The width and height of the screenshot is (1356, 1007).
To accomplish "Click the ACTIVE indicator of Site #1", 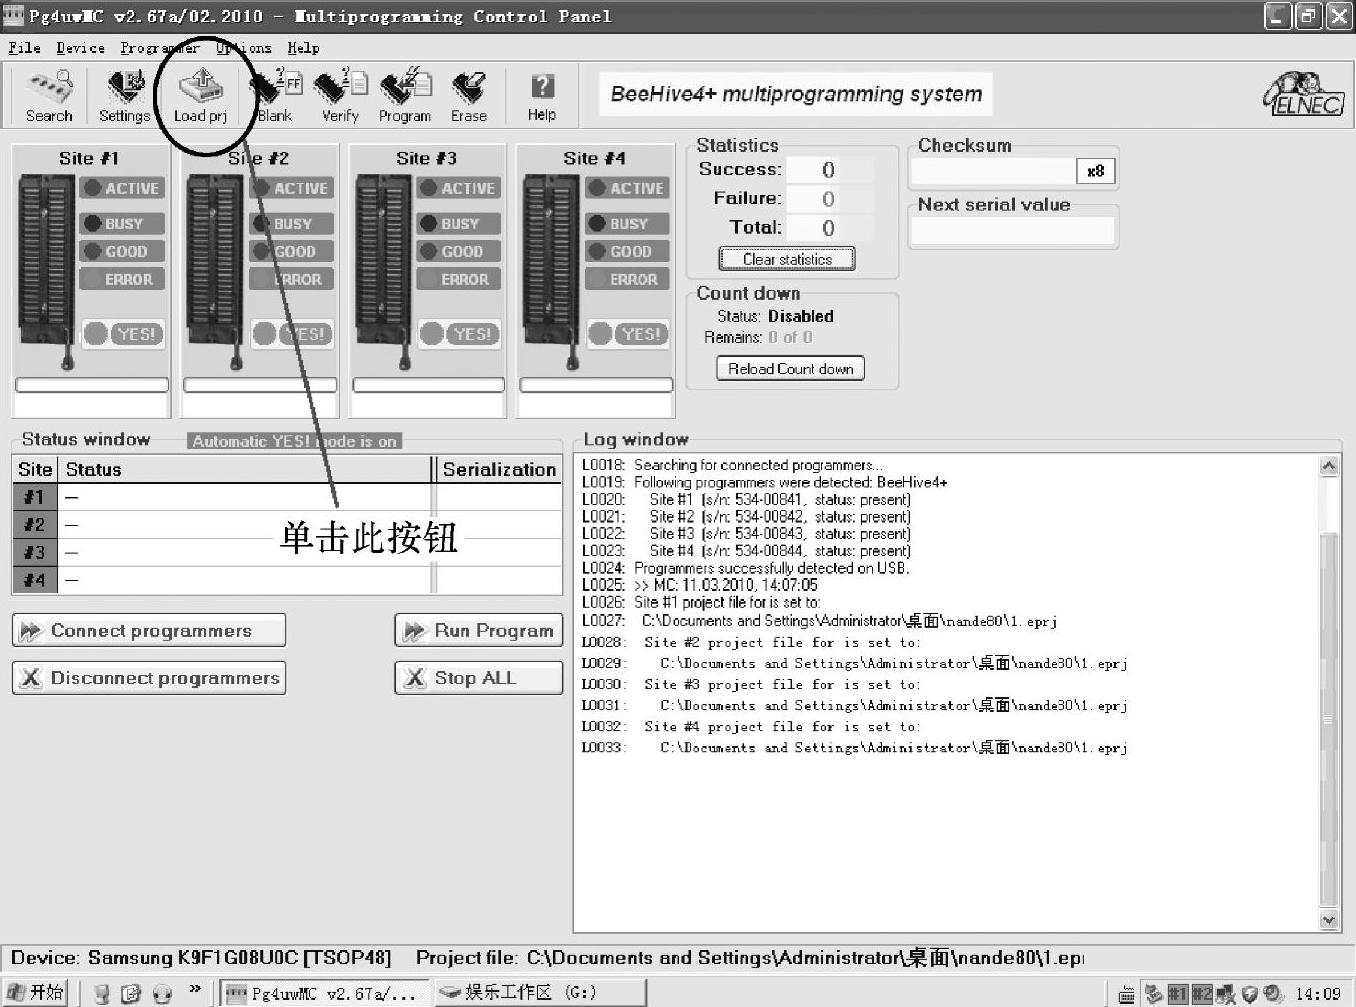I will tap(122, 188).
